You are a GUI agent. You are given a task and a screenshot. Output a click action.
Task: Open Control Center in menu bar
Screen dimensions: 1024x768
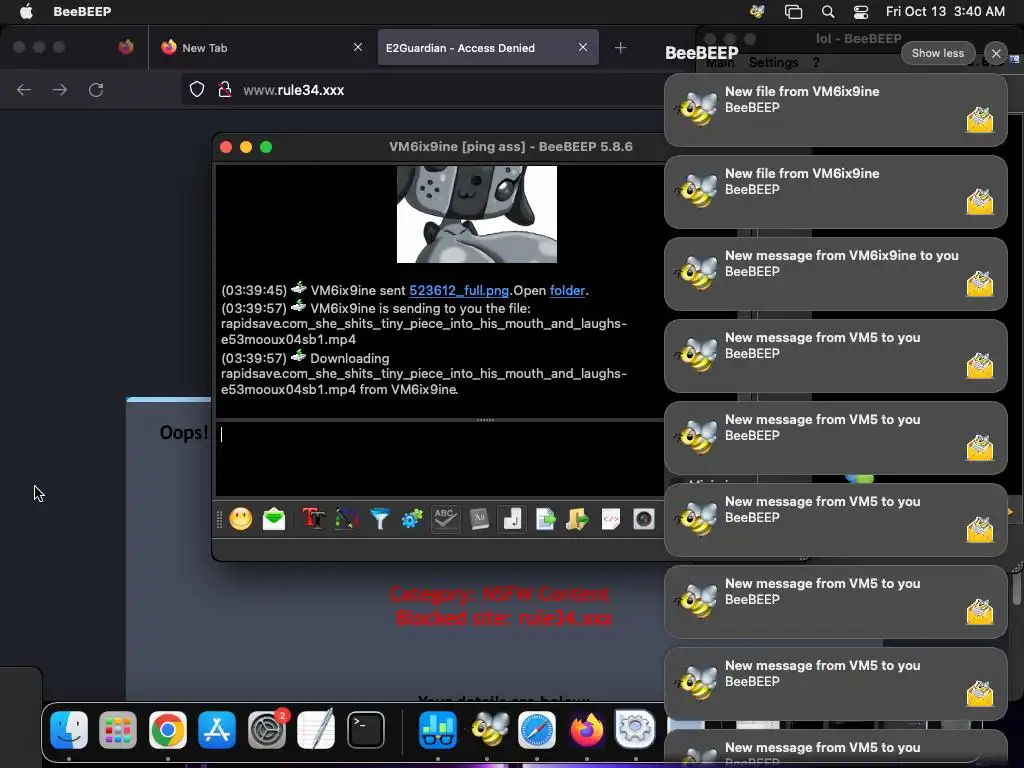coord(861,11)
